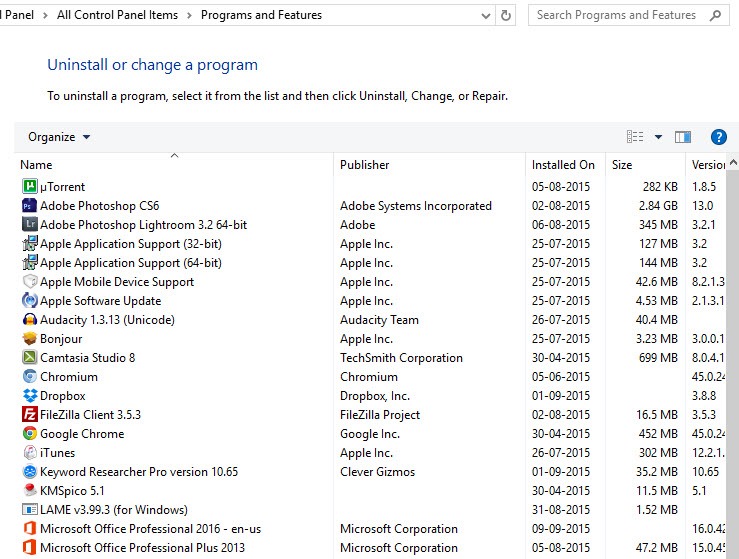The width and height of the screenshot is (739, 559).
Task: Select the Bonjour entry name
Action: pos(61,338)
